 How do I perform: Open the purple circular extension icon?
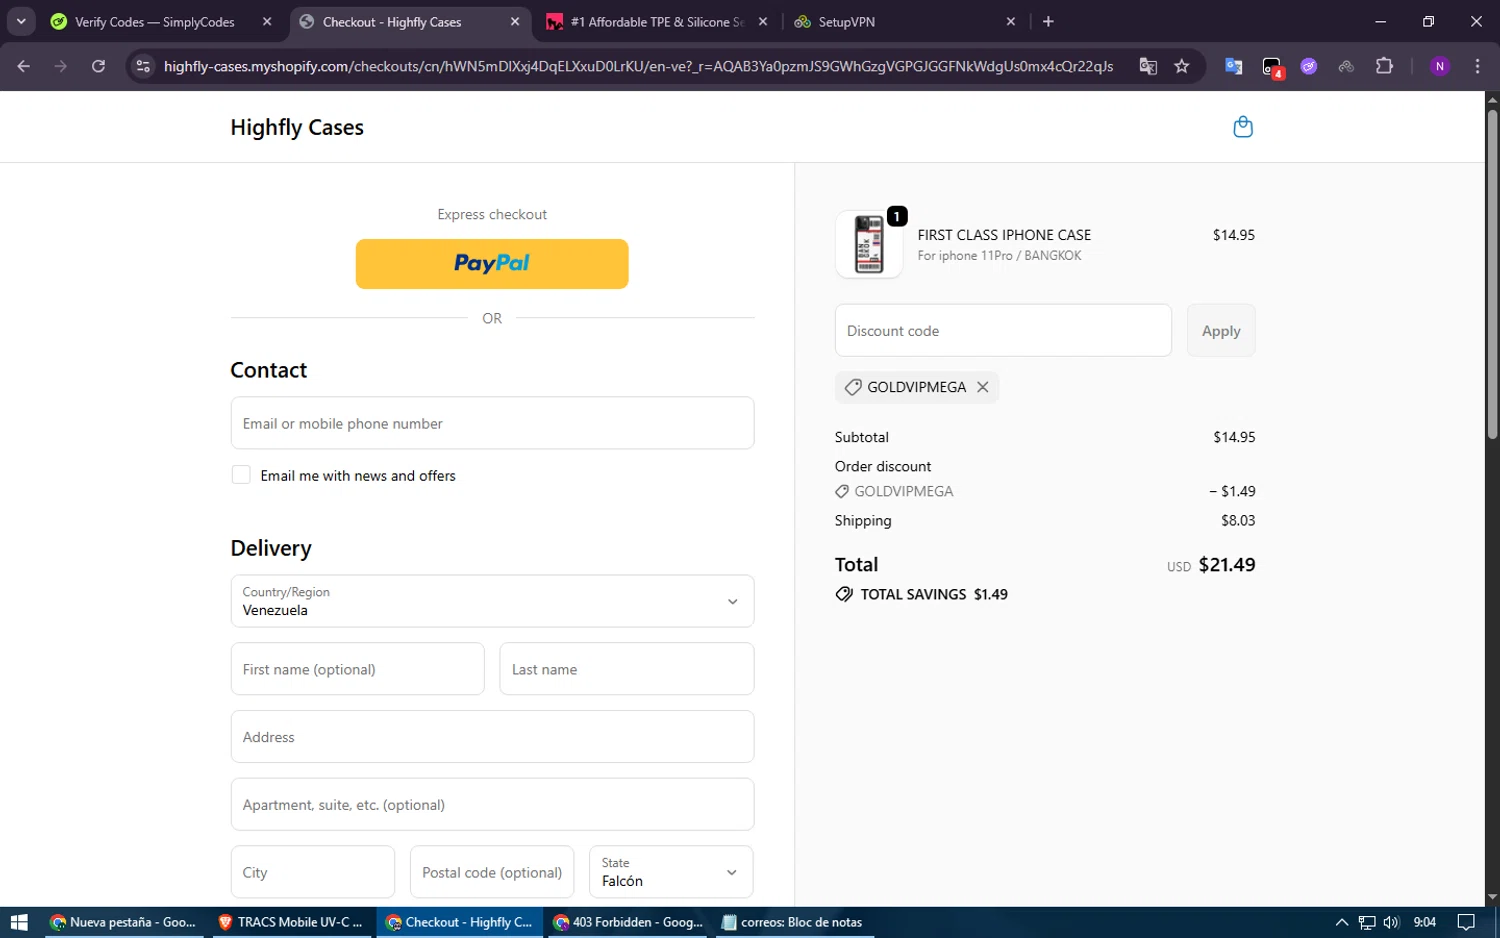point(1309,66)
